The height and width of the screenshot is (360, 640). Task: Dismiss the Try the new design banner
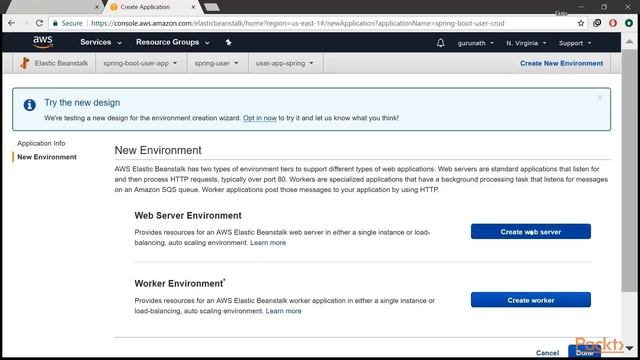pyautogui.click(x=600, y=97)
